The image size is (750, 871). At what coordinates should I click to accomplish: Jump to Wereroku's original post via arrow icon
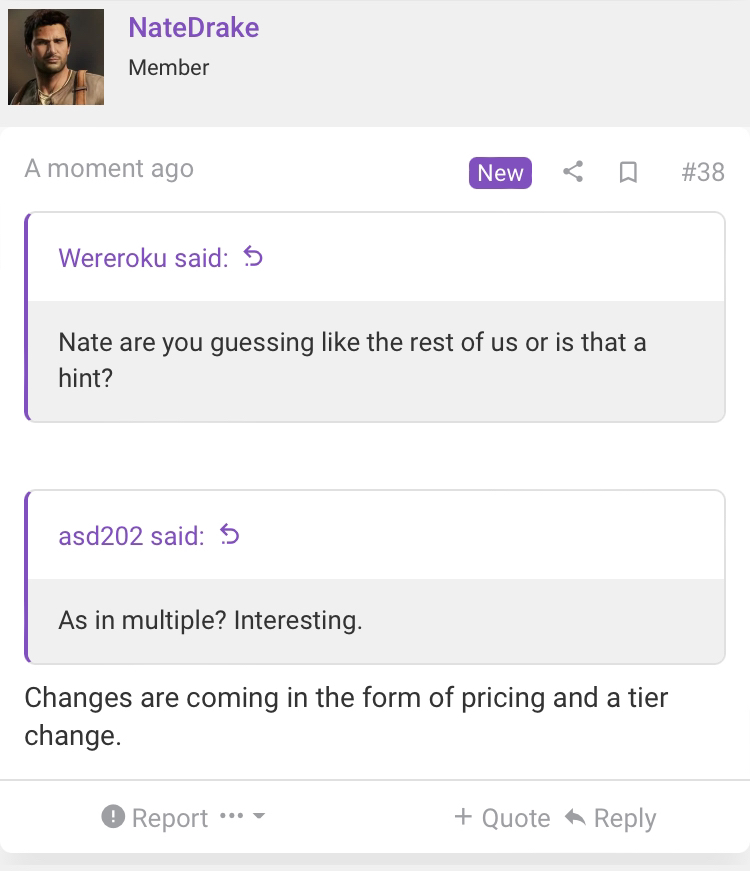(x=254, y=258)
